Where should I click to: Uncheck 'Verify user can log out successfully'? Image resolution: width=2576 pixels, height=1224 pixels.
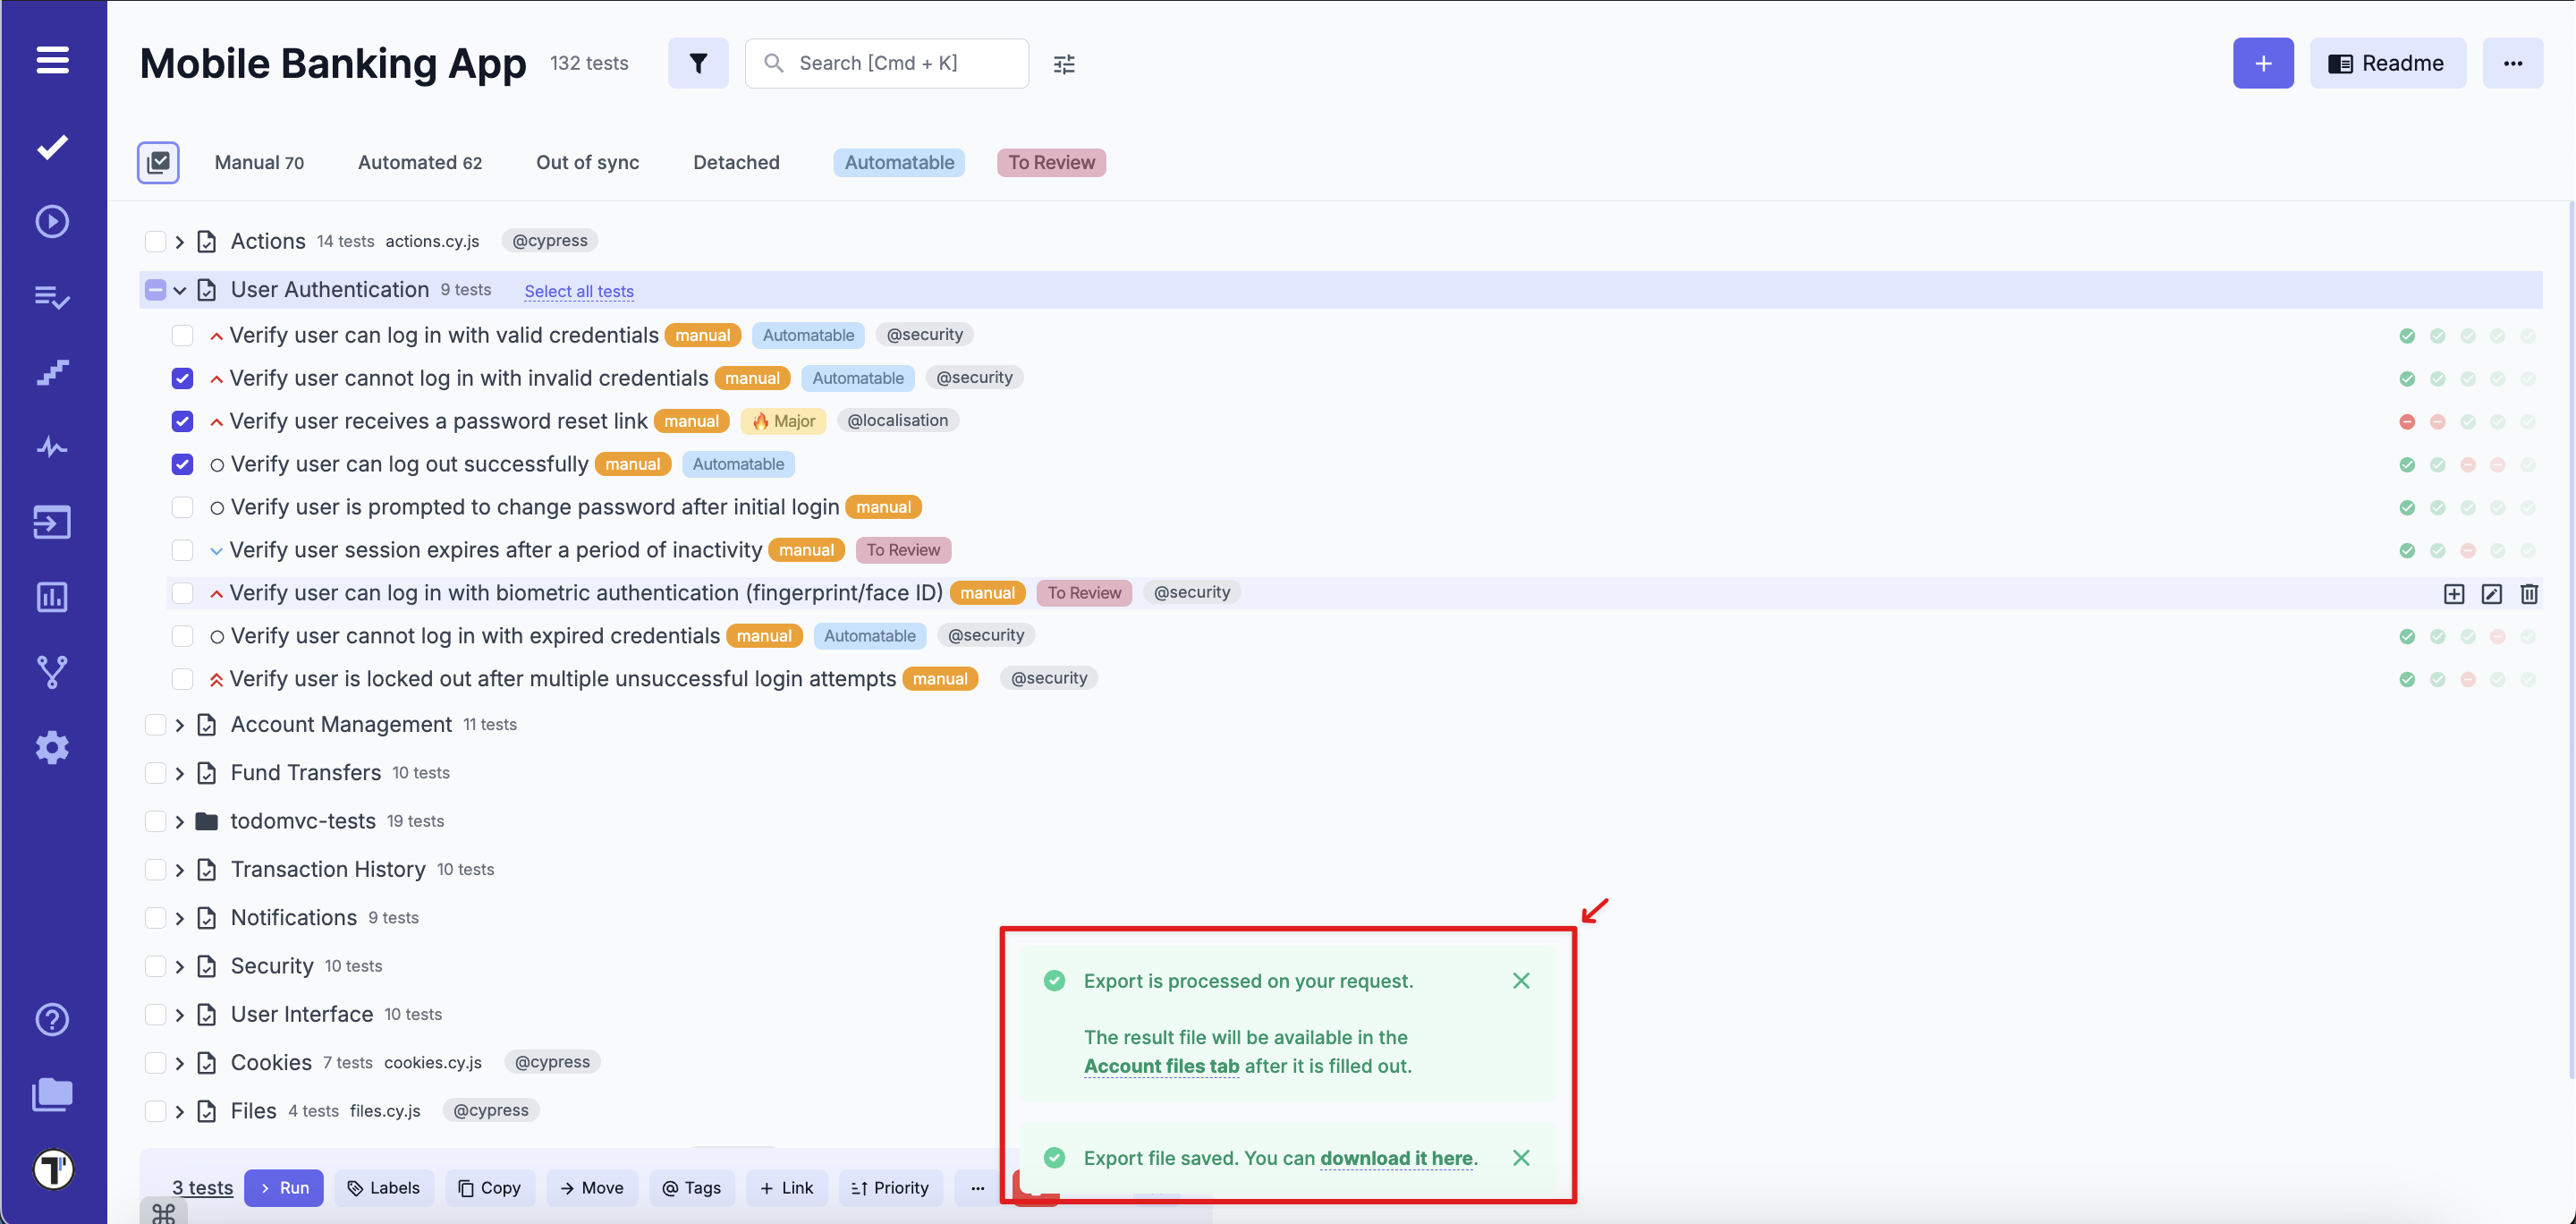coord(182,464)
